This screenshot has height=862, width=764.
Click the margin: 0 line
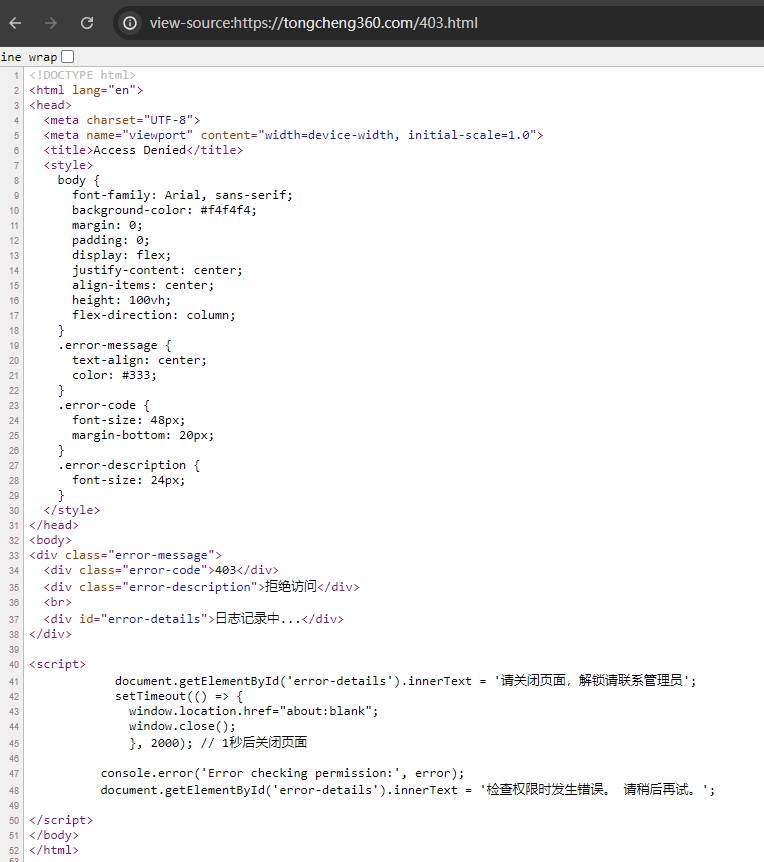point(107,225)
